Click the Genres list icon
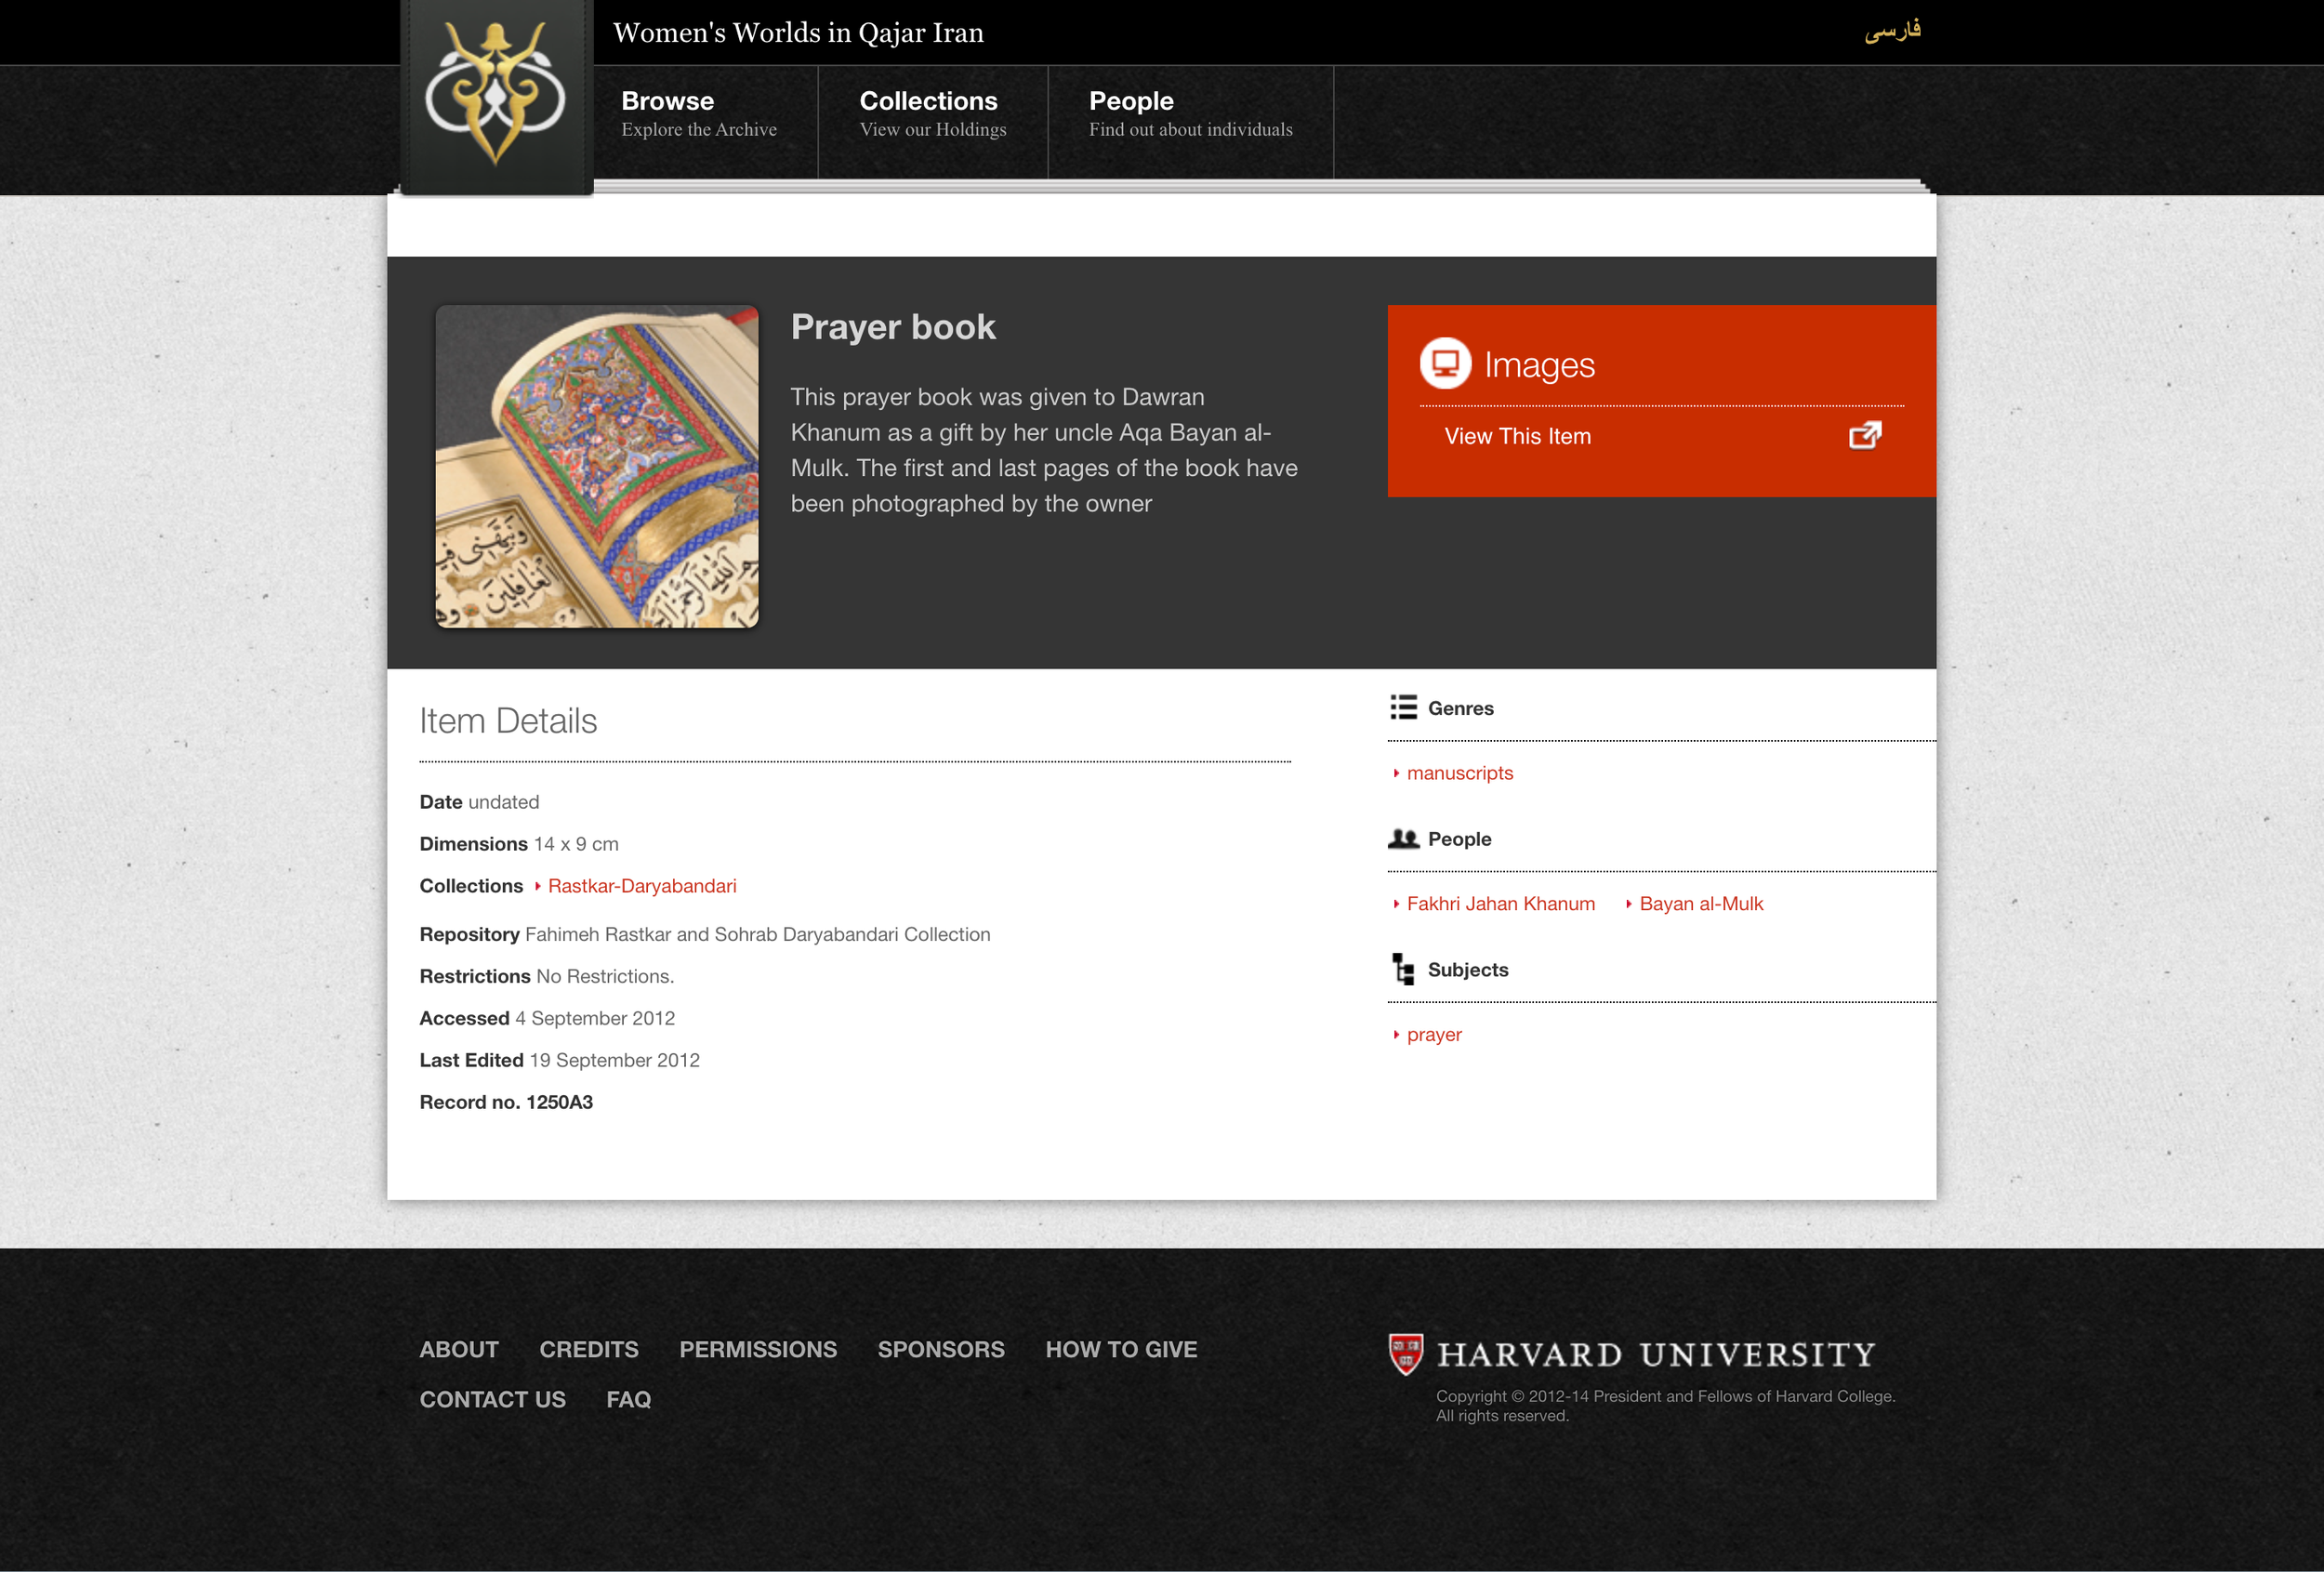Image resolution: width=2324 pixels, height=1572 pixels. click(1403, 708)
